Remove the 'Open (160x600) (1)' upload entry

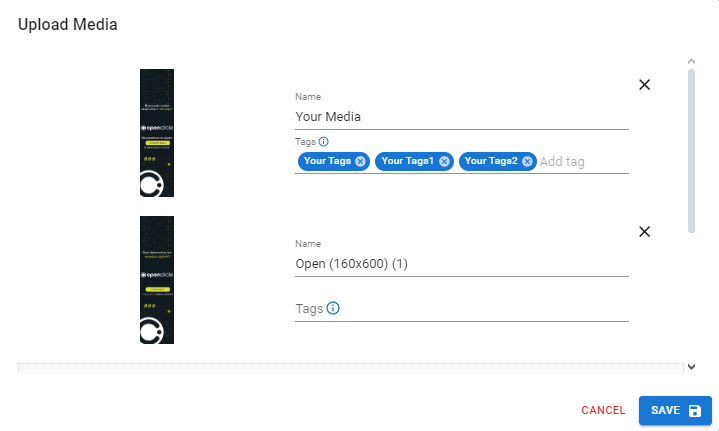point(644,232)
